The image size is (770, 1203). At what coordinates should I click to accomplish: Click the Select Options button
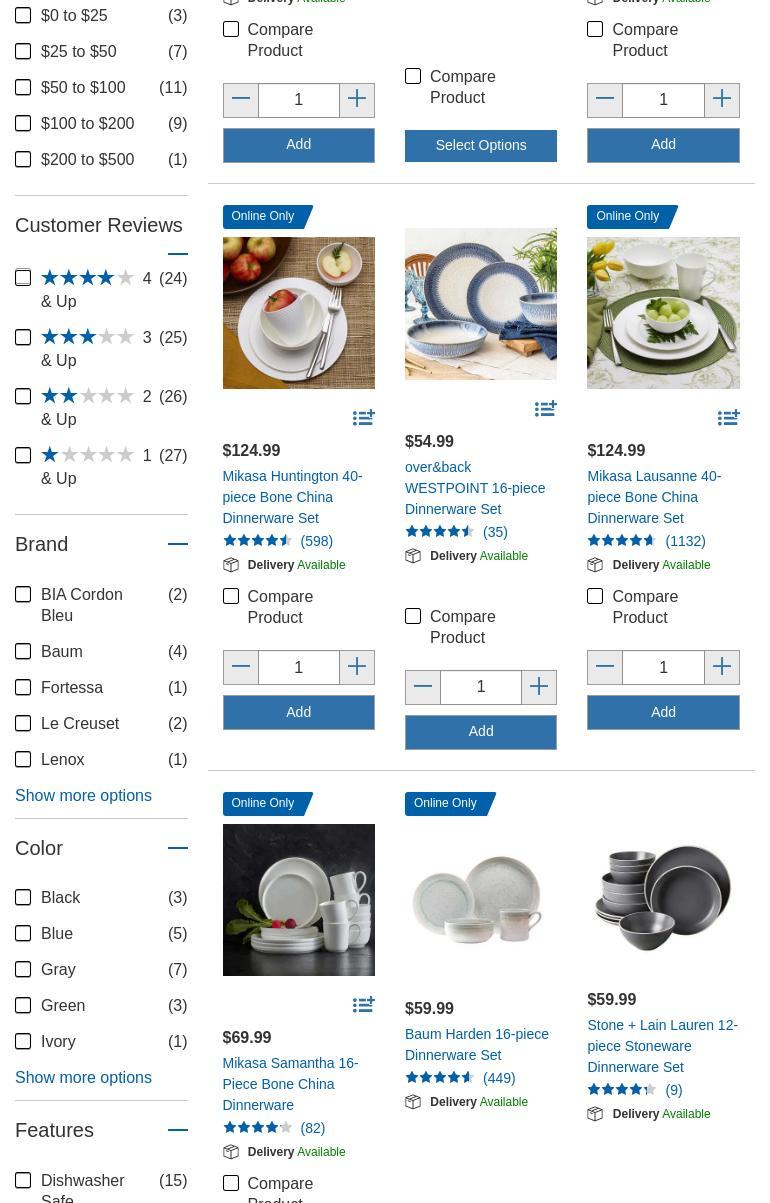481,145
